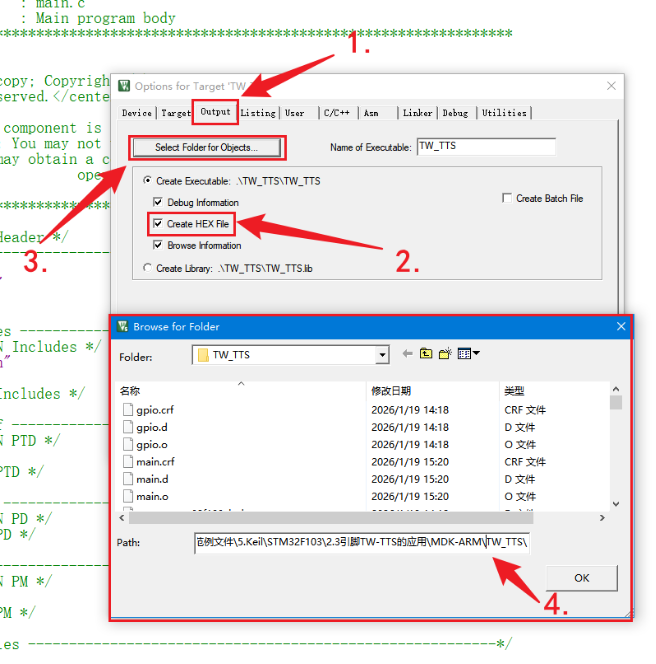Toggle Create HEX File checkbox
This screenshot has width=656, height=664.
click(158, 224)
